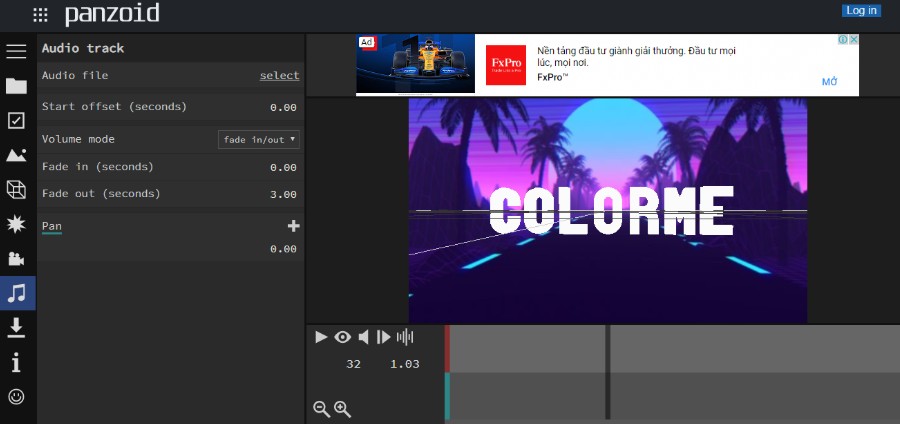Edit the Start offset value
The image size is (900, 424).
click(283, 108)
